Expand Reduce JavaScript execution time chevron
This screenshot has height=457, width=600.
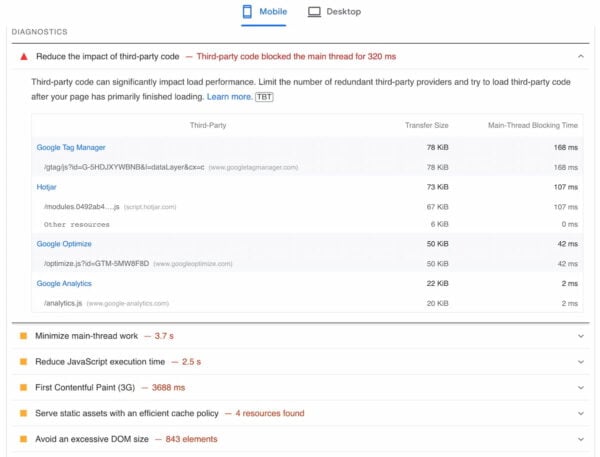coord(581,361)
